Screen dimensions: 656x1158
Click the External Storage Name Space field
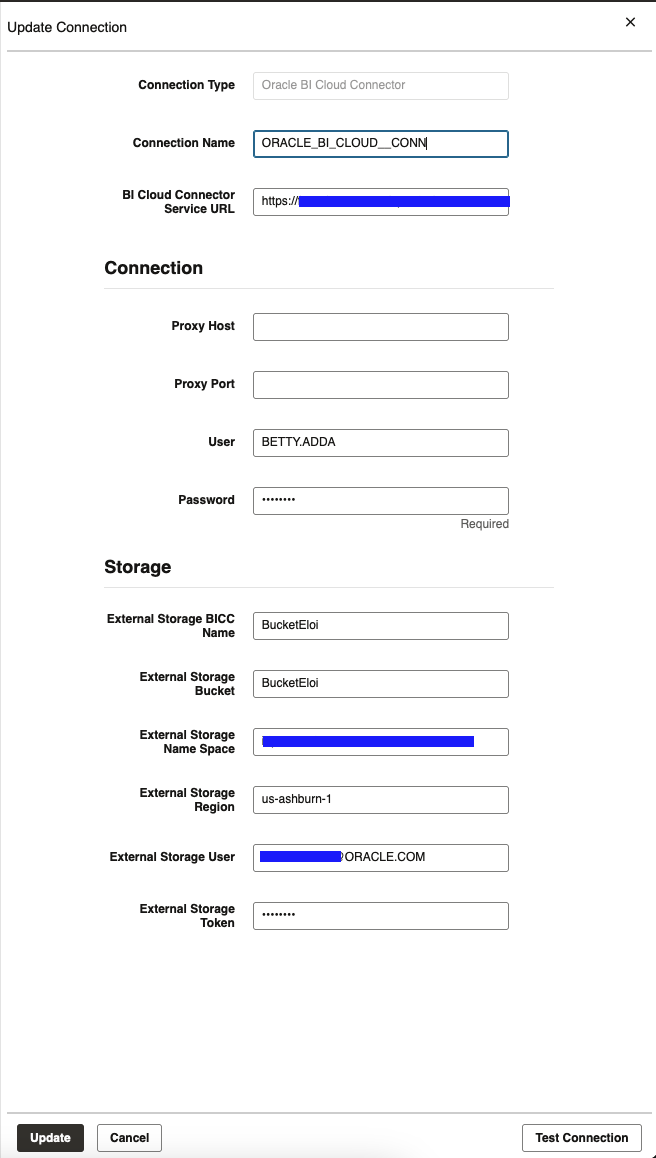click(x=380, y=741)
